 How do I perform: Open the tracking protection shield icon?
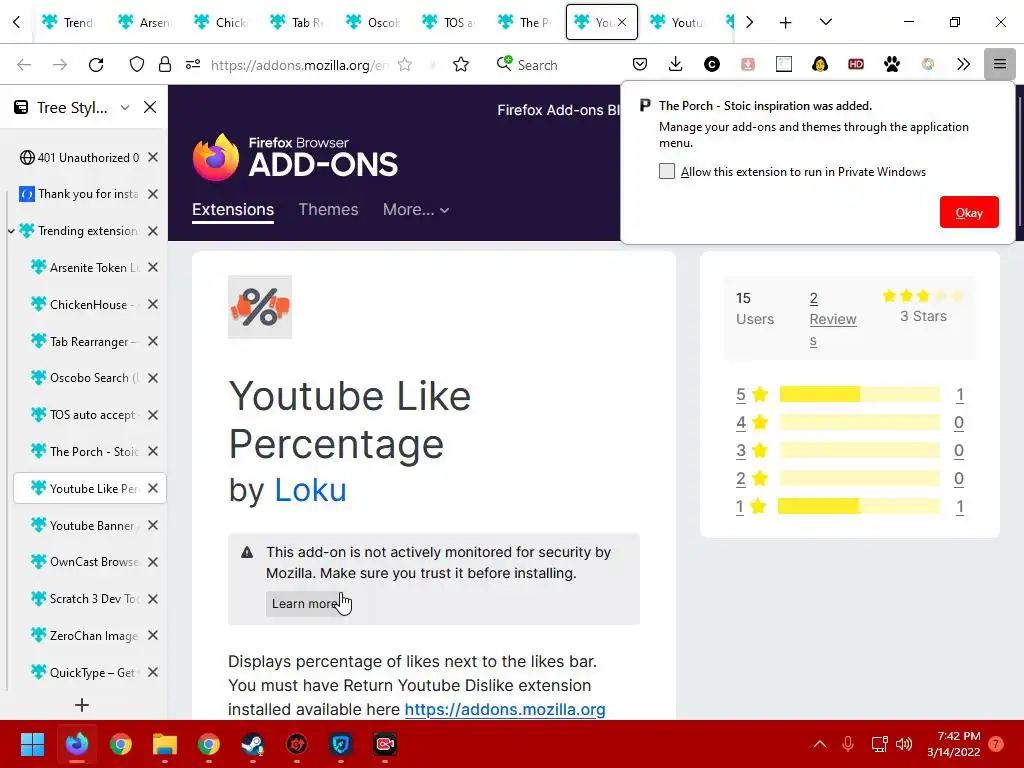pos(136,65)
